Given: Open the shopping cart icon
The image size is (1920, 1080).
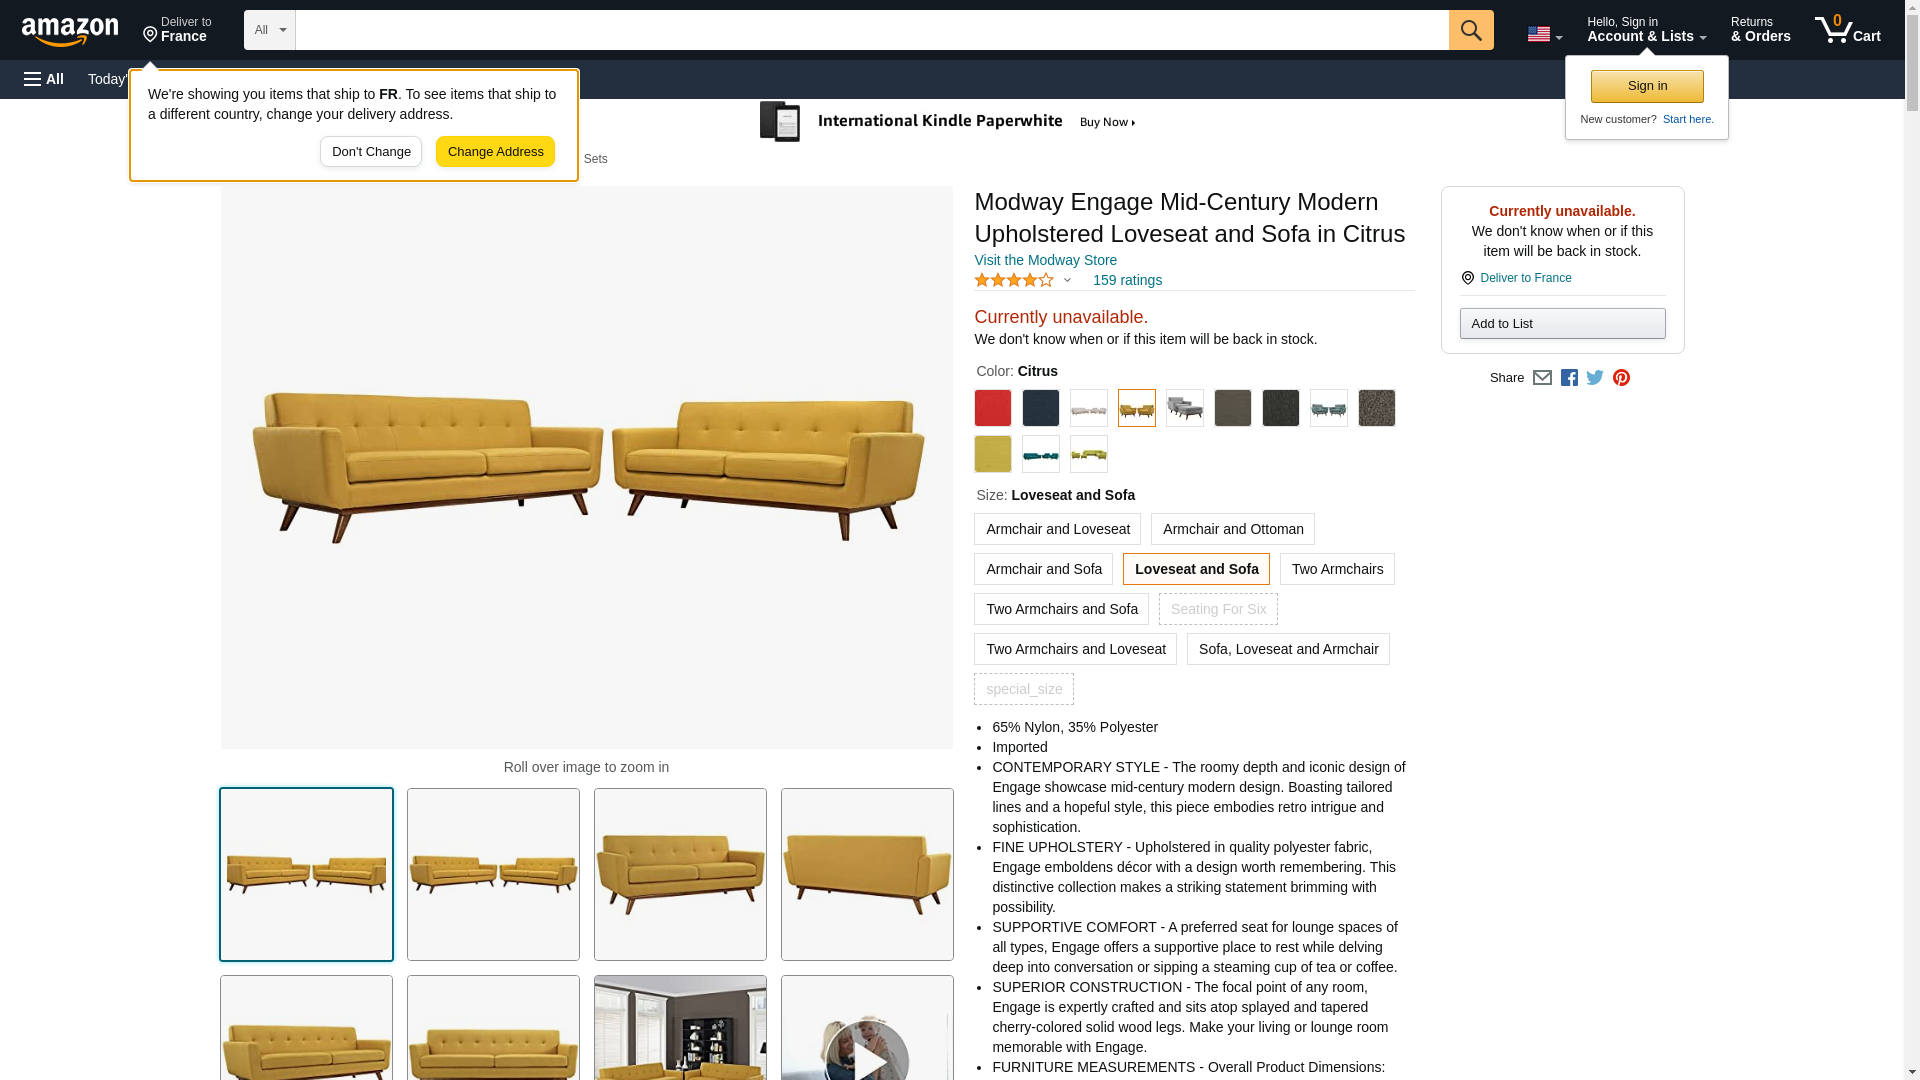Looking at the screenshot, I should click(x=1848, y=30).
